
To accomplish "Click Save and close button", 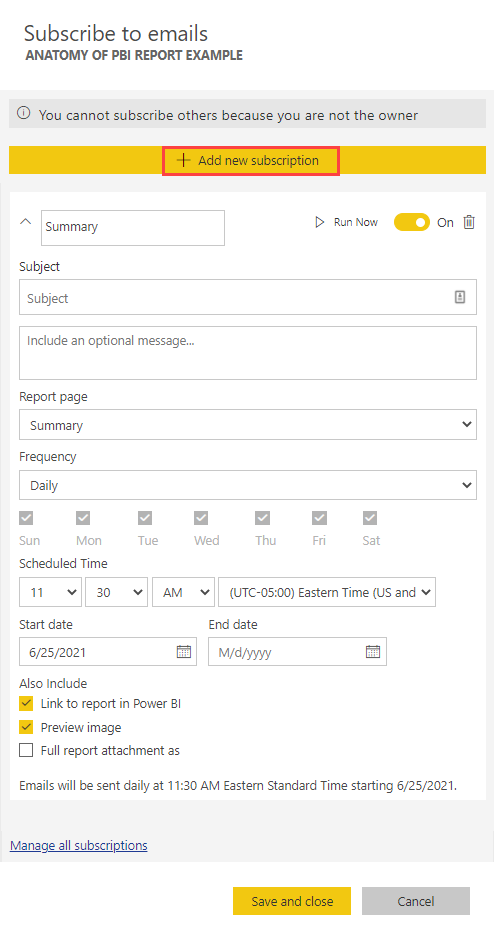I will 292,901.
